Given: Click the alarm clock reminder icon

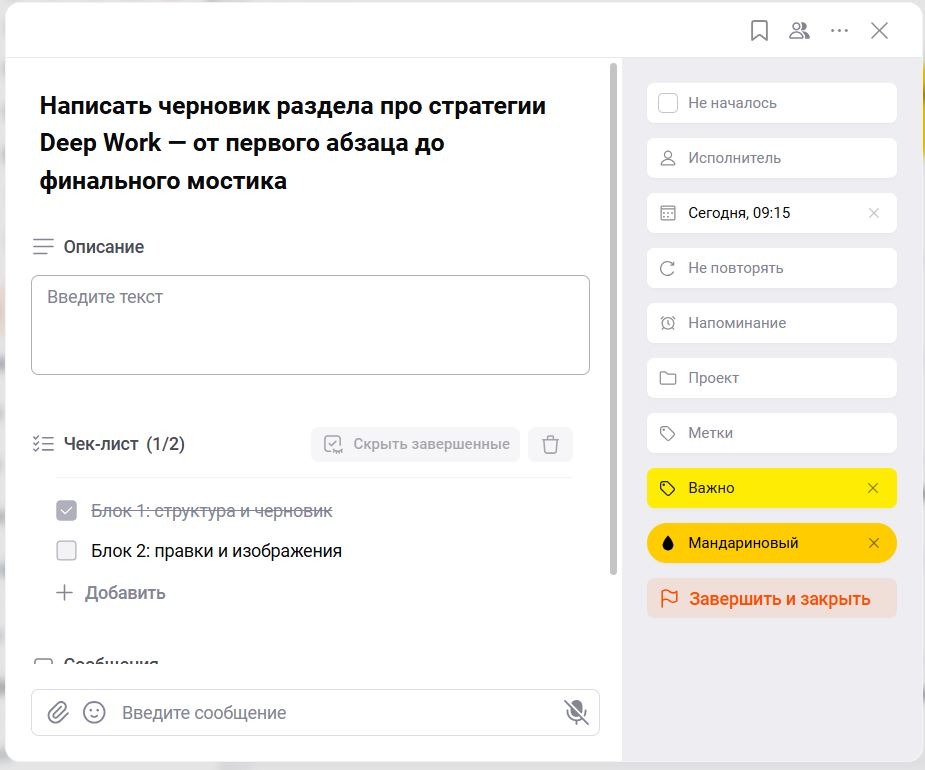Looking at the screenshot, I should tap(668, 323).
